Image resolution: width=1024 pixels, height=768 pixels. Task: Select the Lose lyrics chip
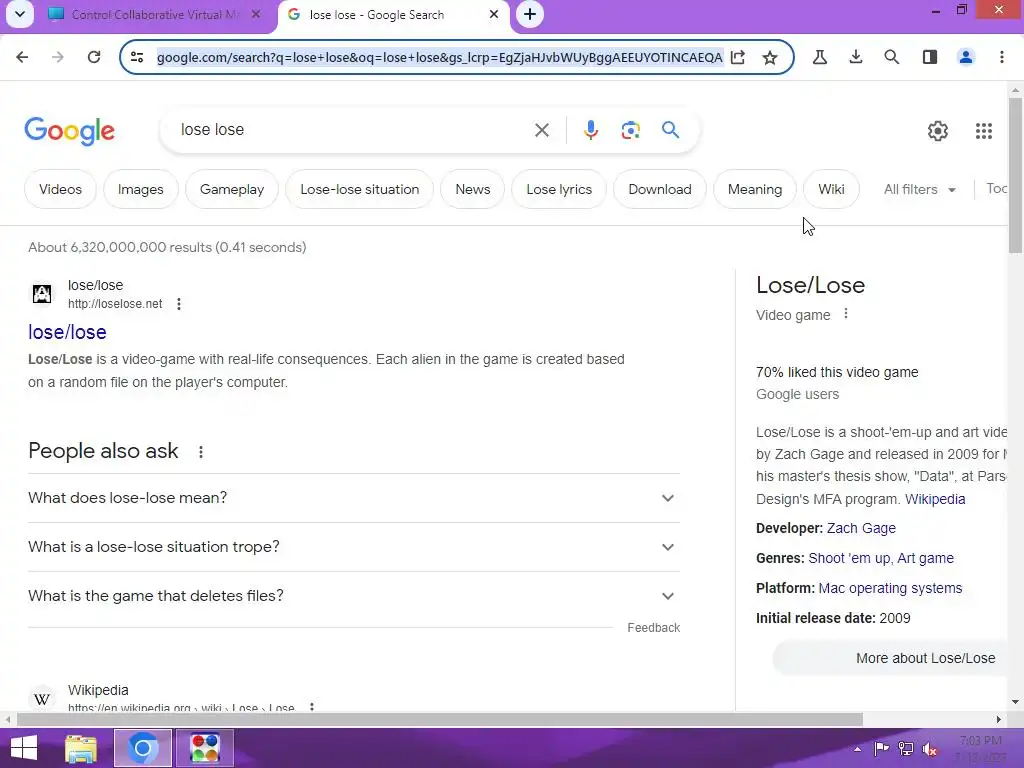click(x=559, y=189)
